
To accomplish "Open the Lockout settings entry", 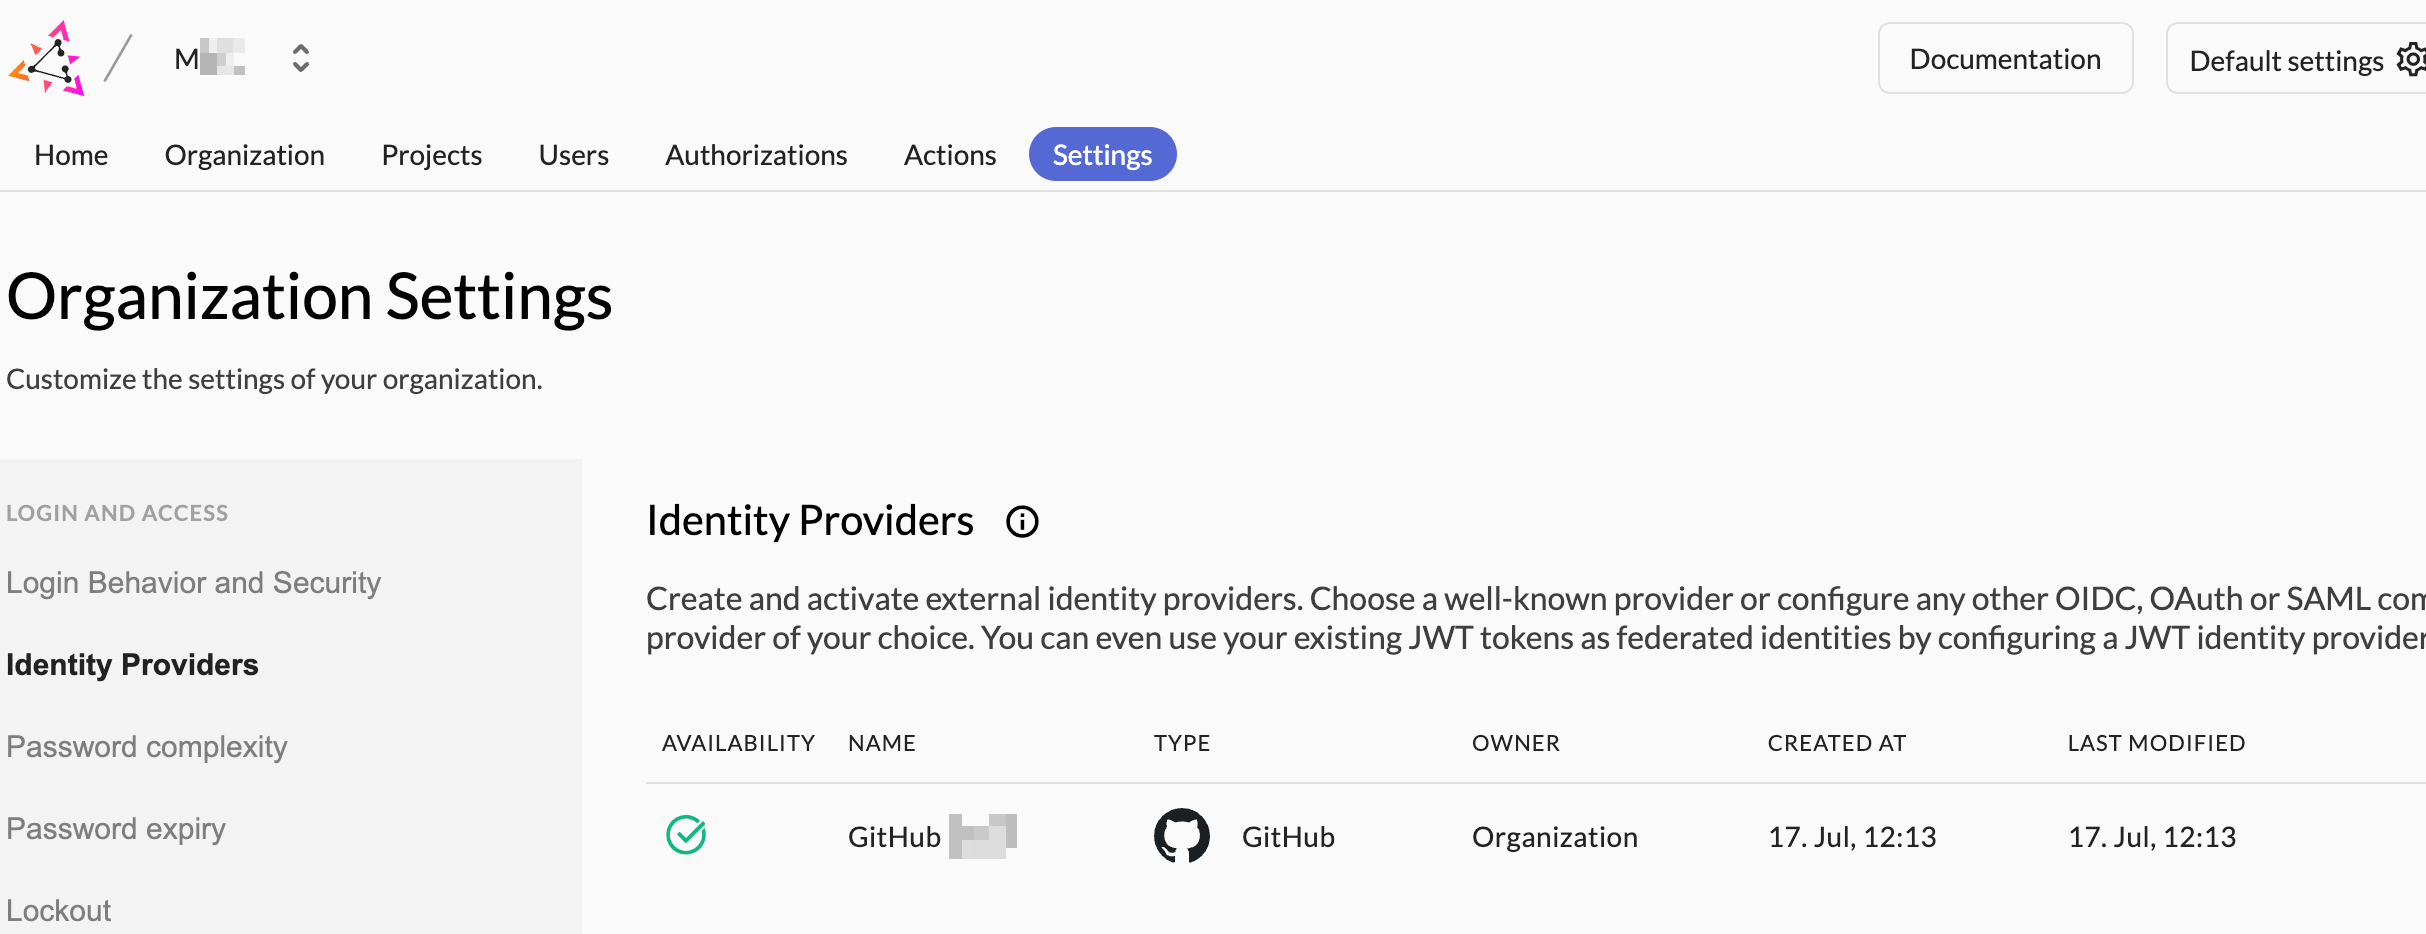I will click(x=59, y=911).
